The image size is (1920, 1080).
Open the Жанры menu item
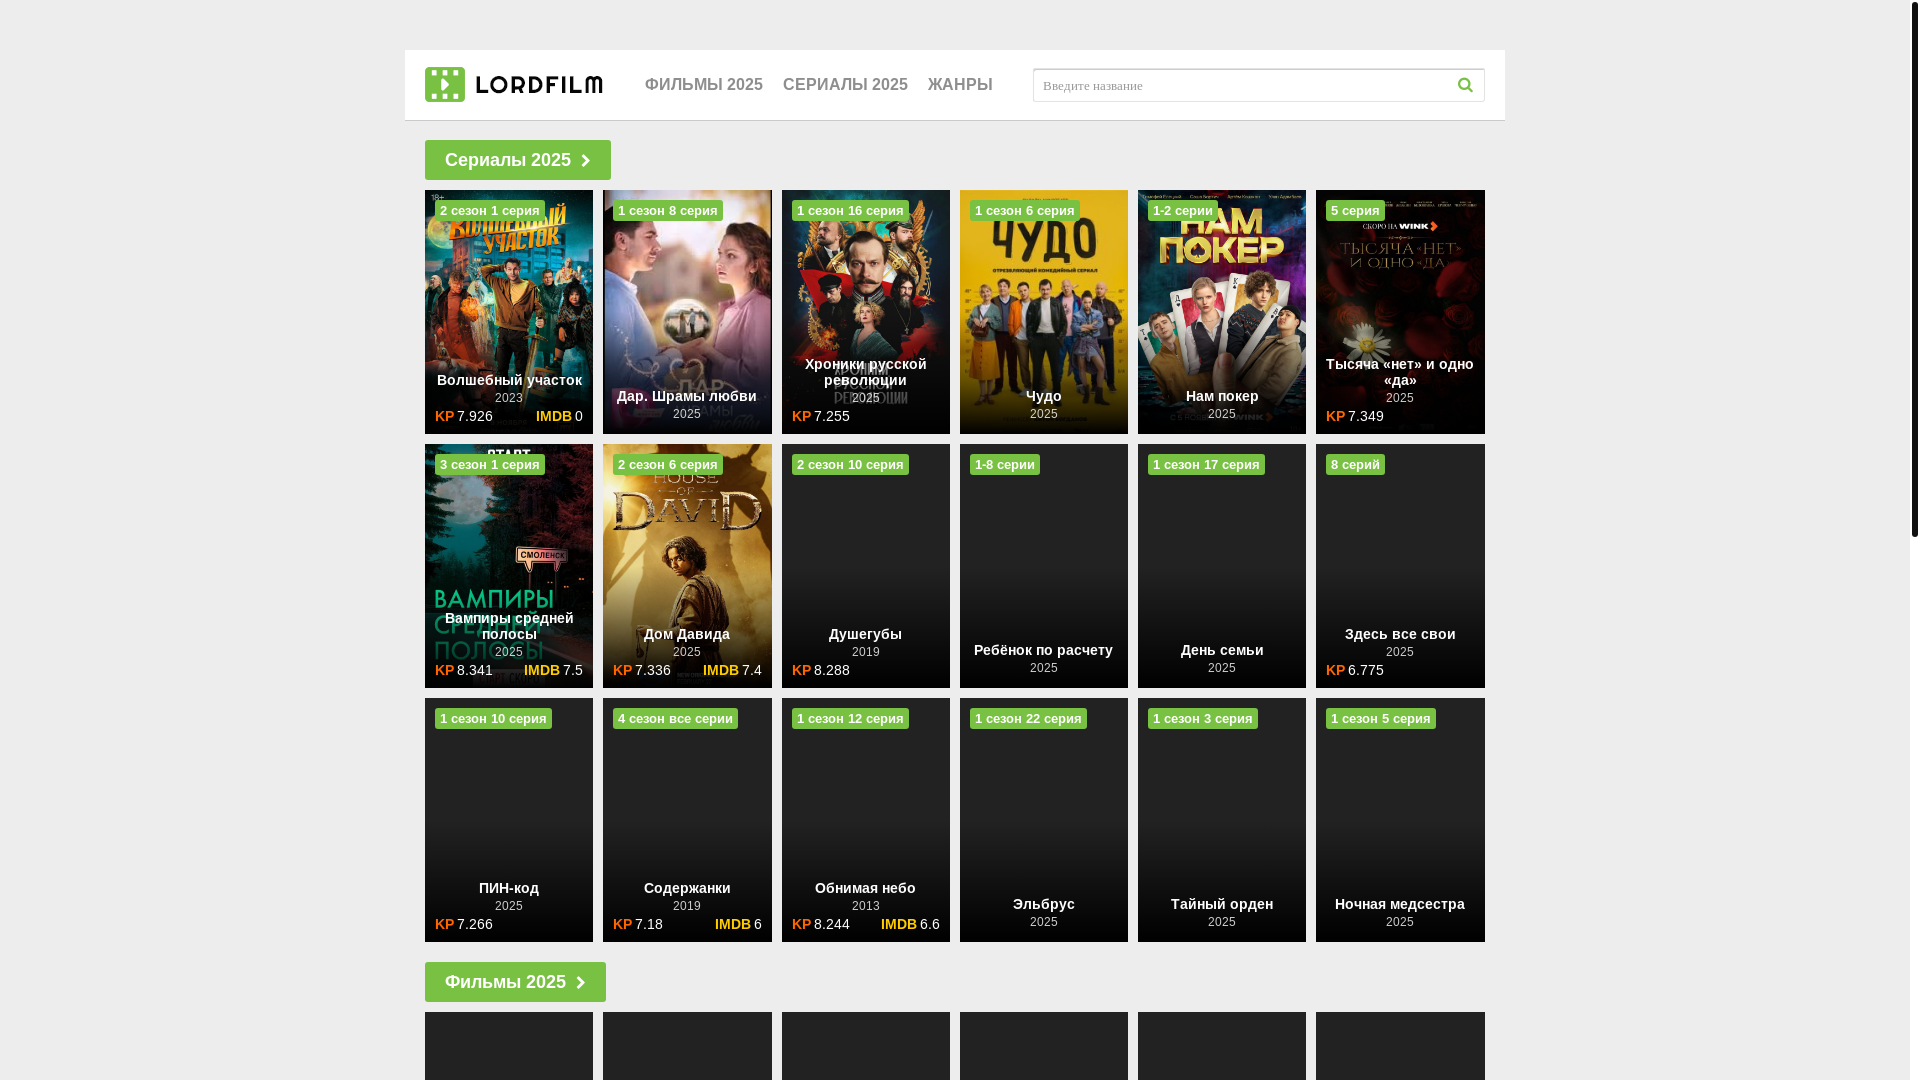click(x=960, y=85)
